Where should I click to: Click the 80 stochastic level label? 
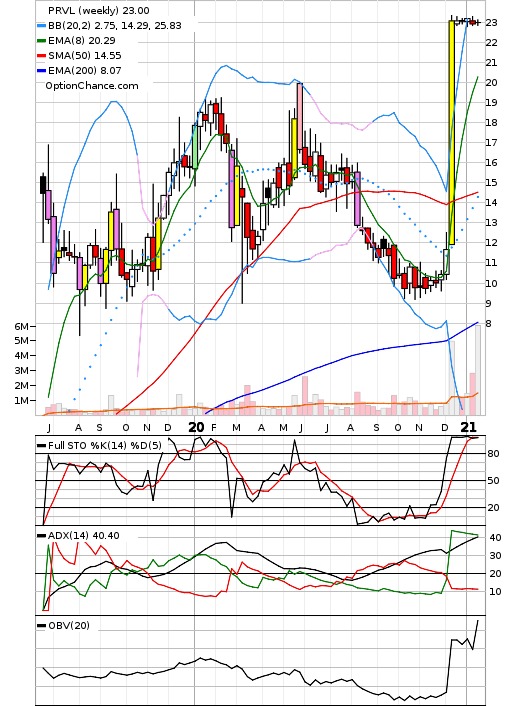493,454
